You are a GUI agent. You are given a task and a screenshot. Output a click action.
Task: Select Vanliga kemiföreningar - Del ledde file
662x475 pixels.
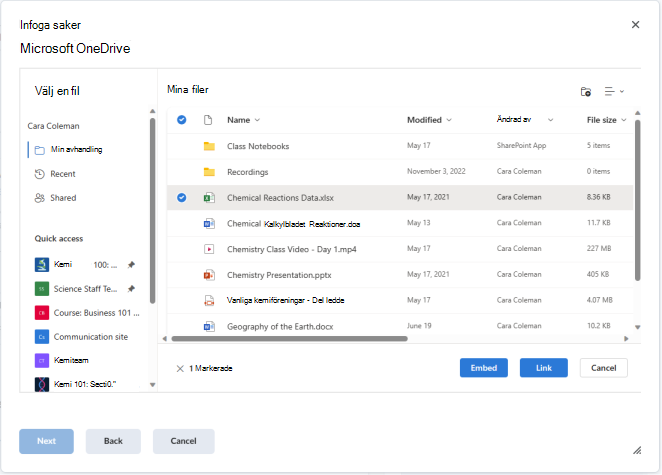[285, 300]
